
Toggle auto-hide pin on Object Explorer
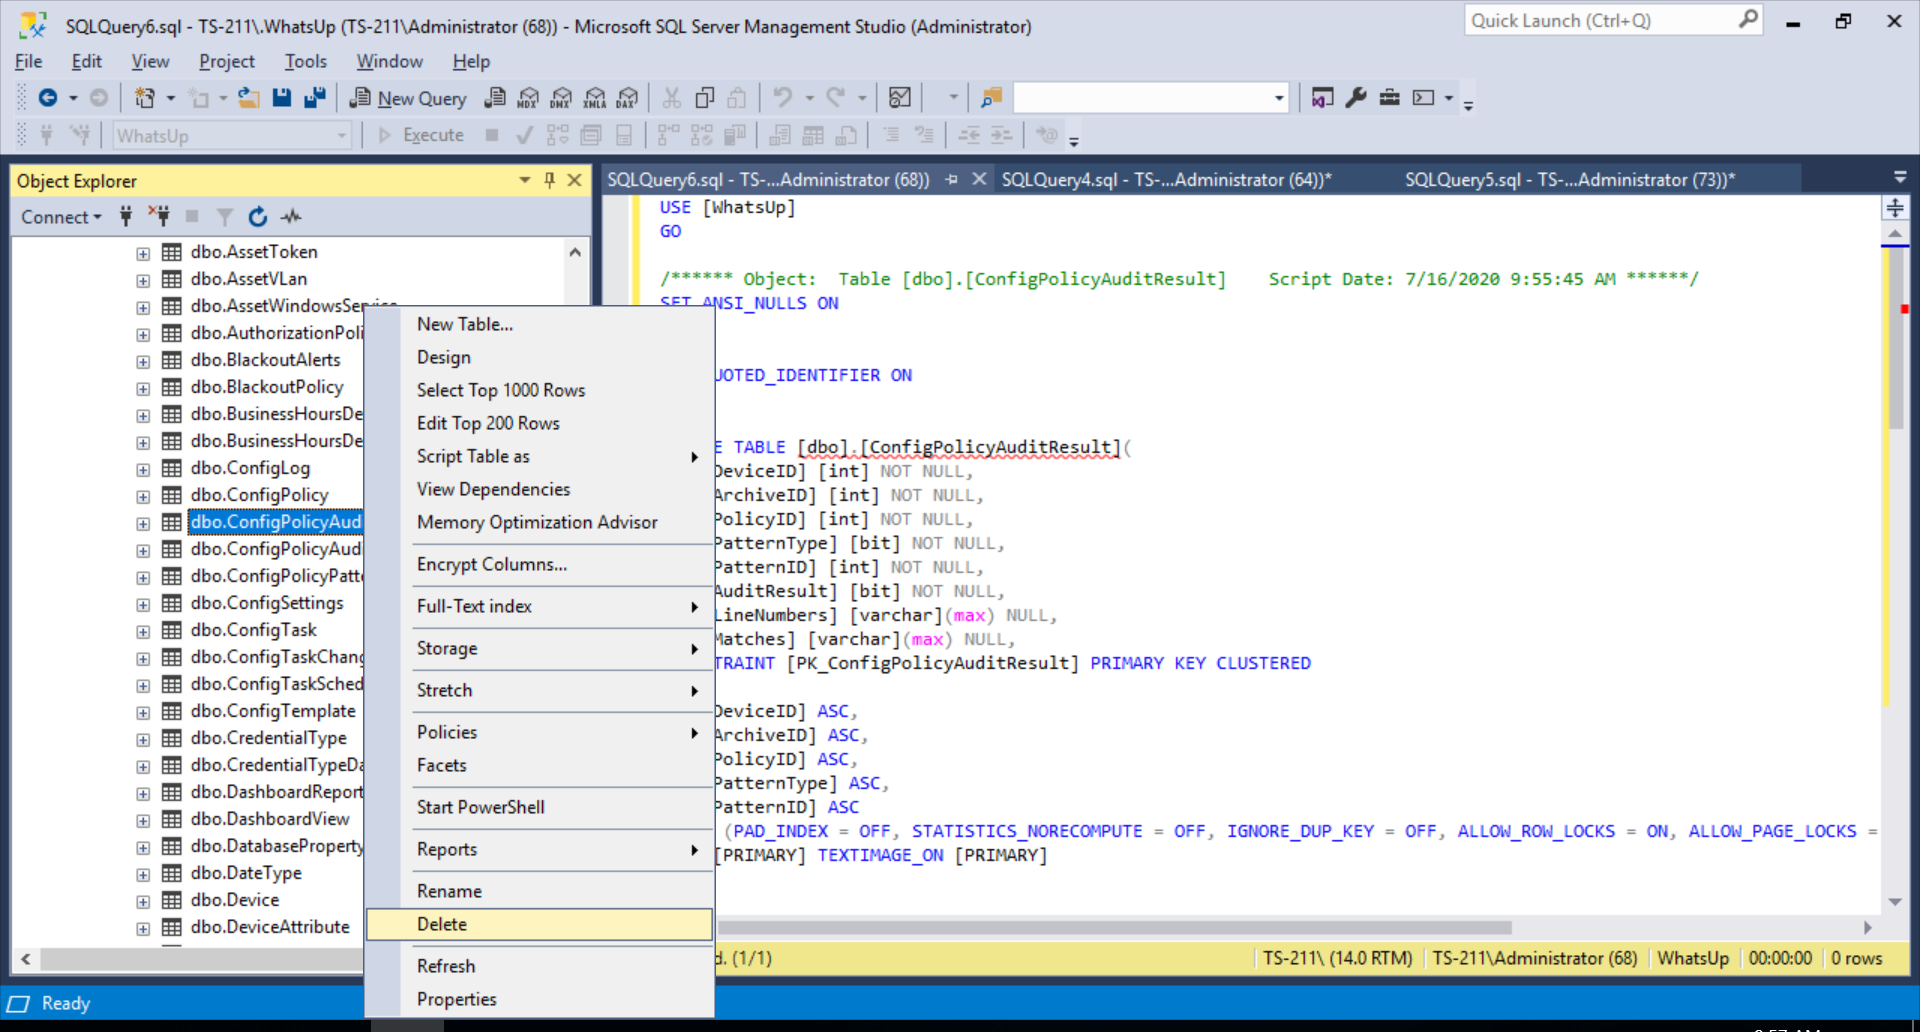548,180
